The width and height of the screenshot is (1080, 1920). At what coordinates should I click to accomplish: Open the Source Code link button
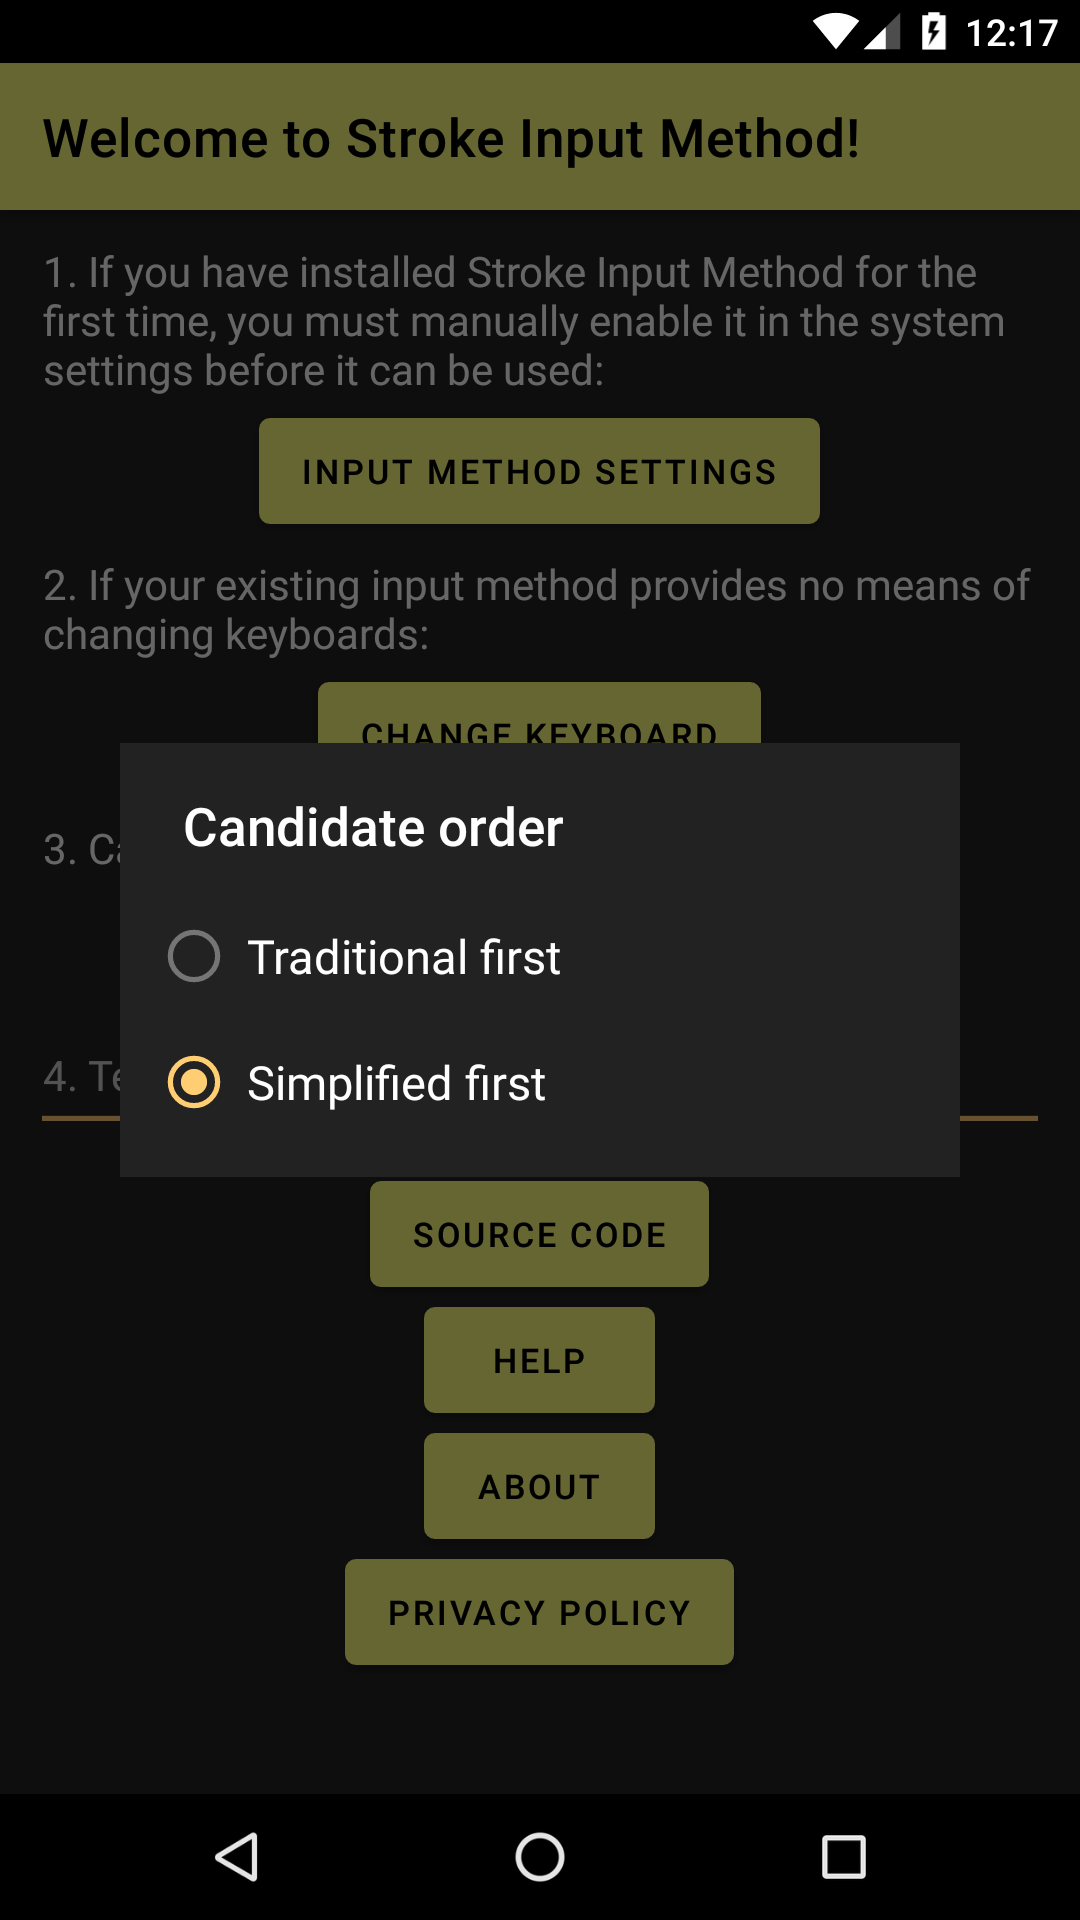click(539, 1234)
